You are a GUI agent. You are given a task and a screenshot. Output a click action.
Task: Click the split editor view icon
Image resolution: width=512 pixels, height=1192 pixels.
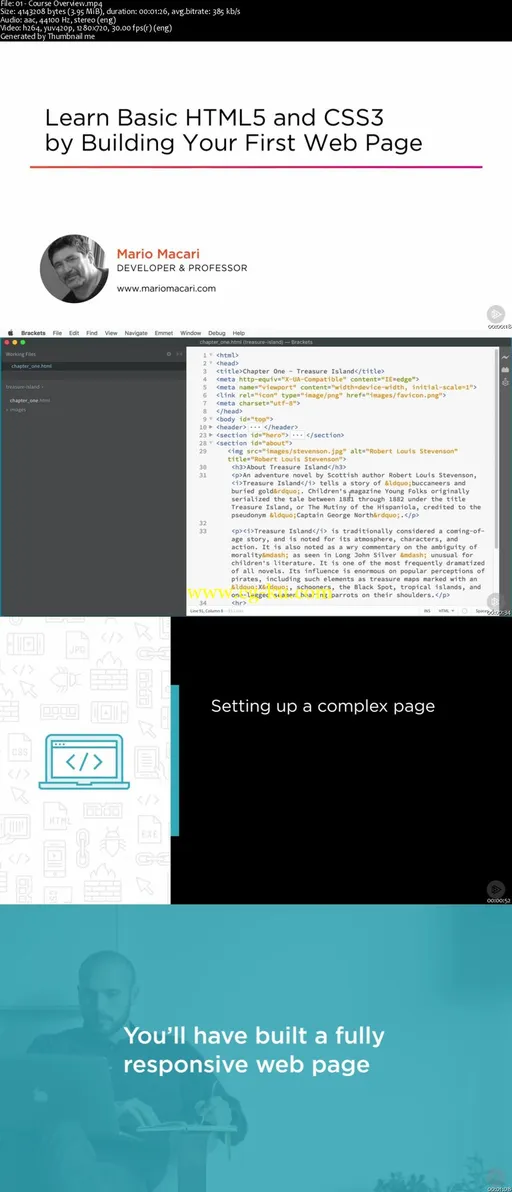(179, 354)
